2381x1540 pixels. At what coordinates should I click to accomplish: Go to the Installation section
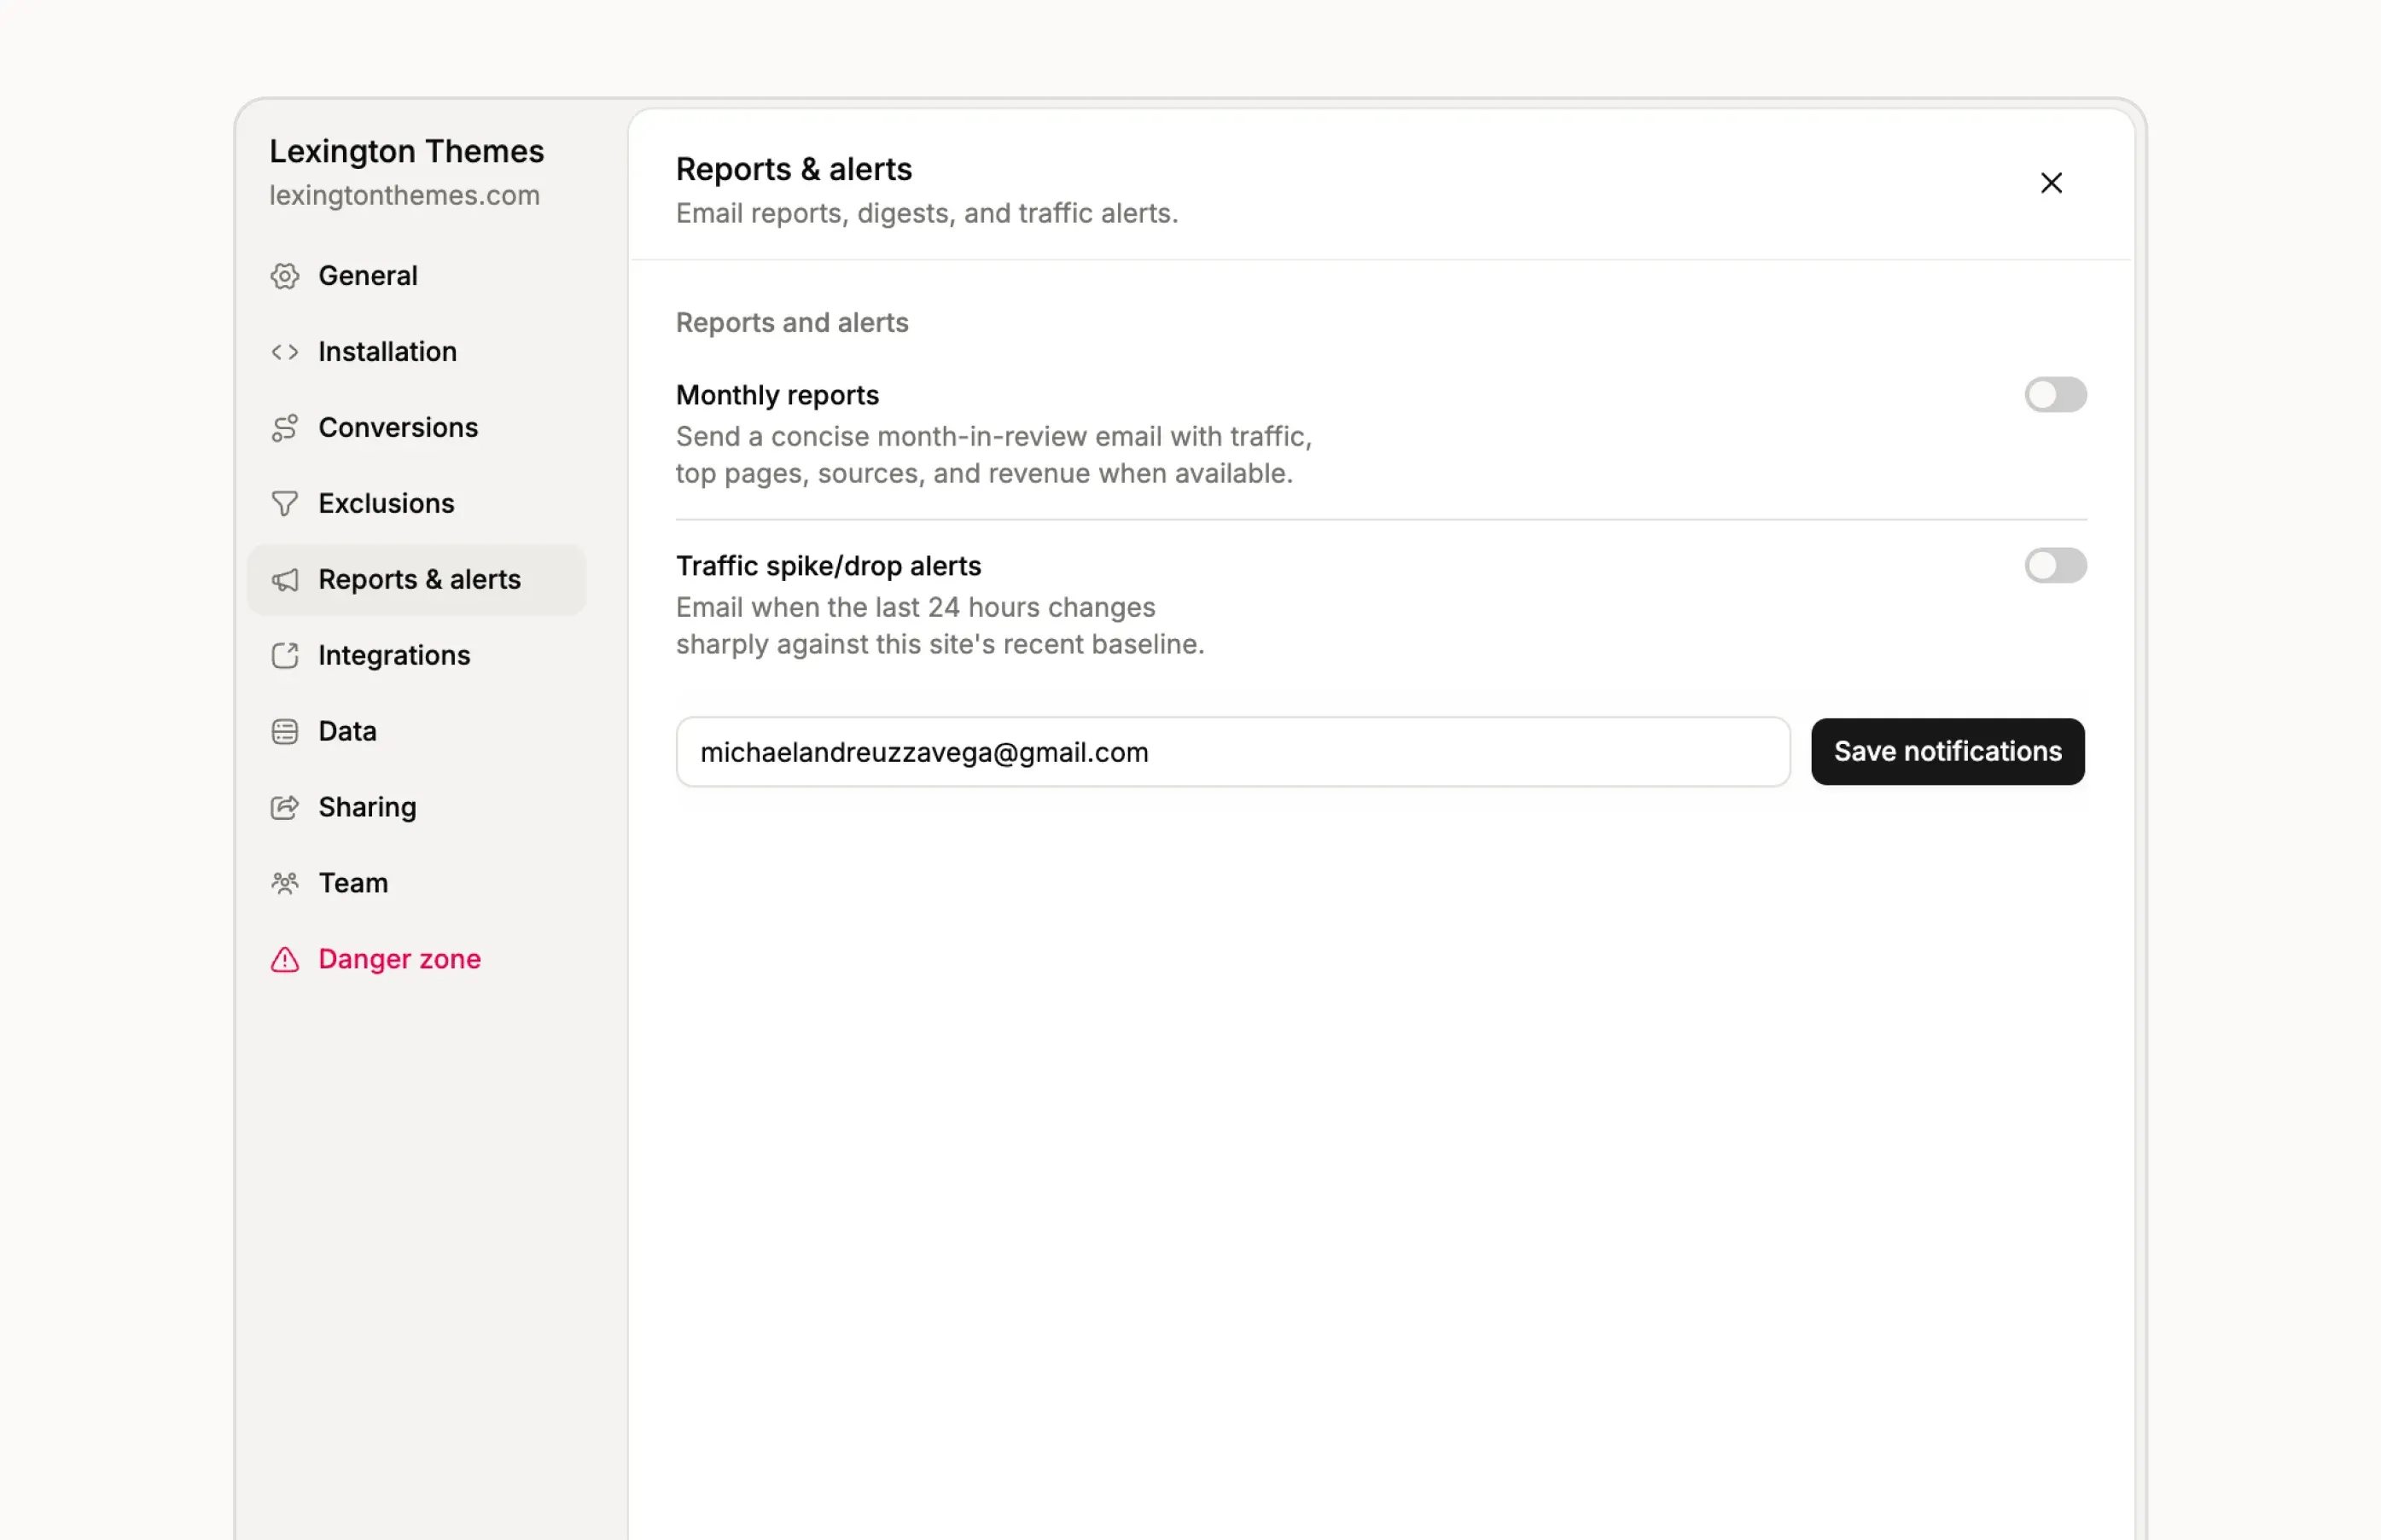coord(388,352)
